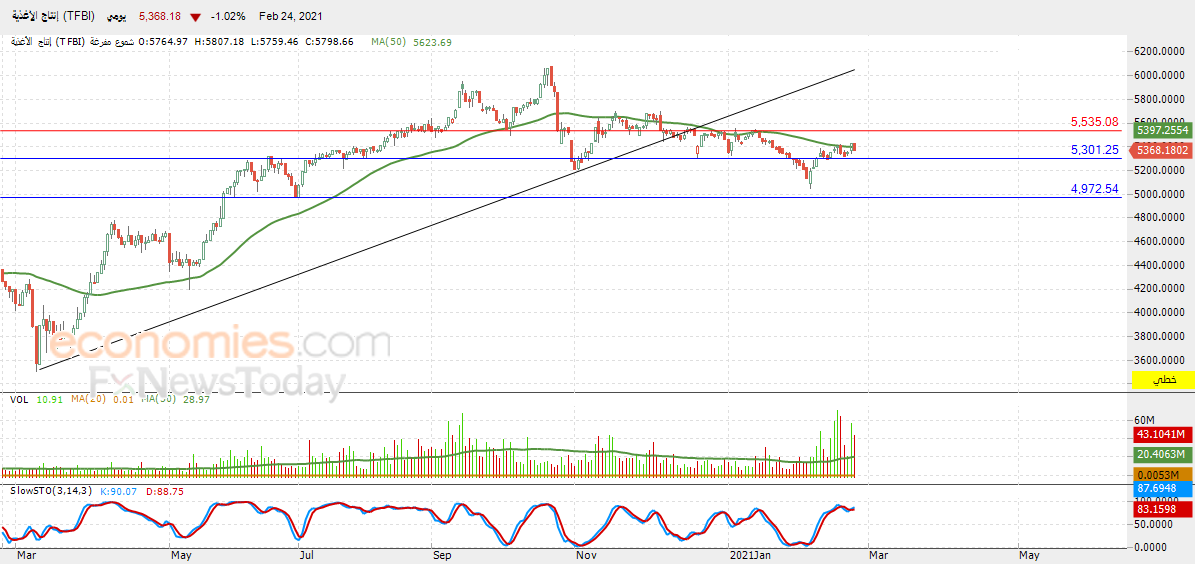Click the red down-arrow change indicator

point(197,17)
